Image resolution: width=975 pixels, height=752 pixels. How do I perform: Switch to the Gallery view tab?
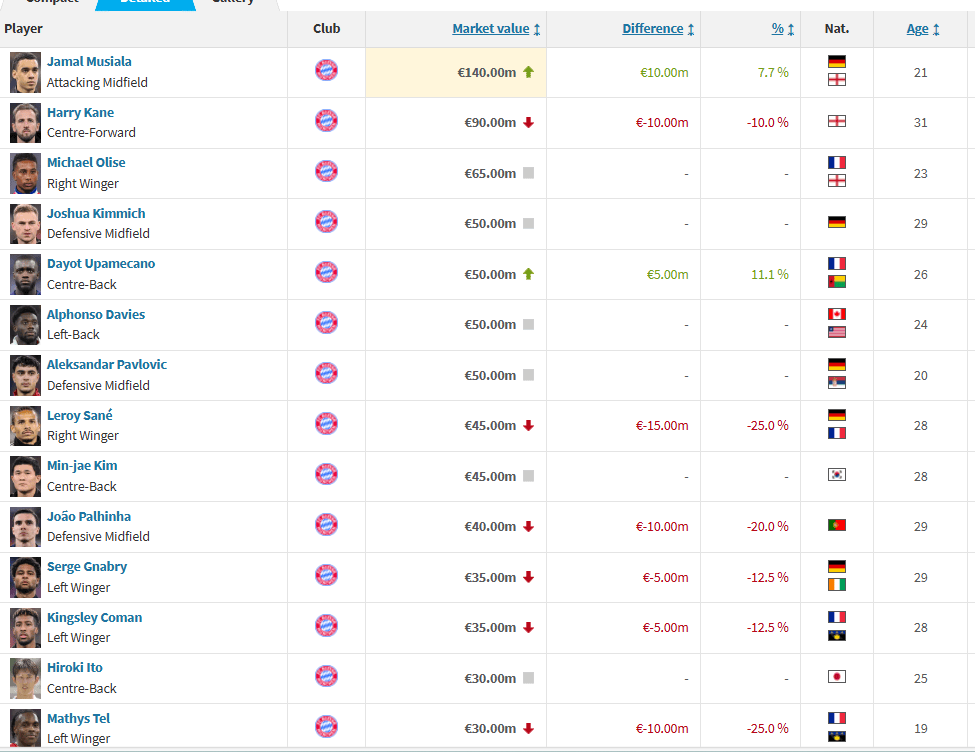pyautogui.click(x=232, y=3)
